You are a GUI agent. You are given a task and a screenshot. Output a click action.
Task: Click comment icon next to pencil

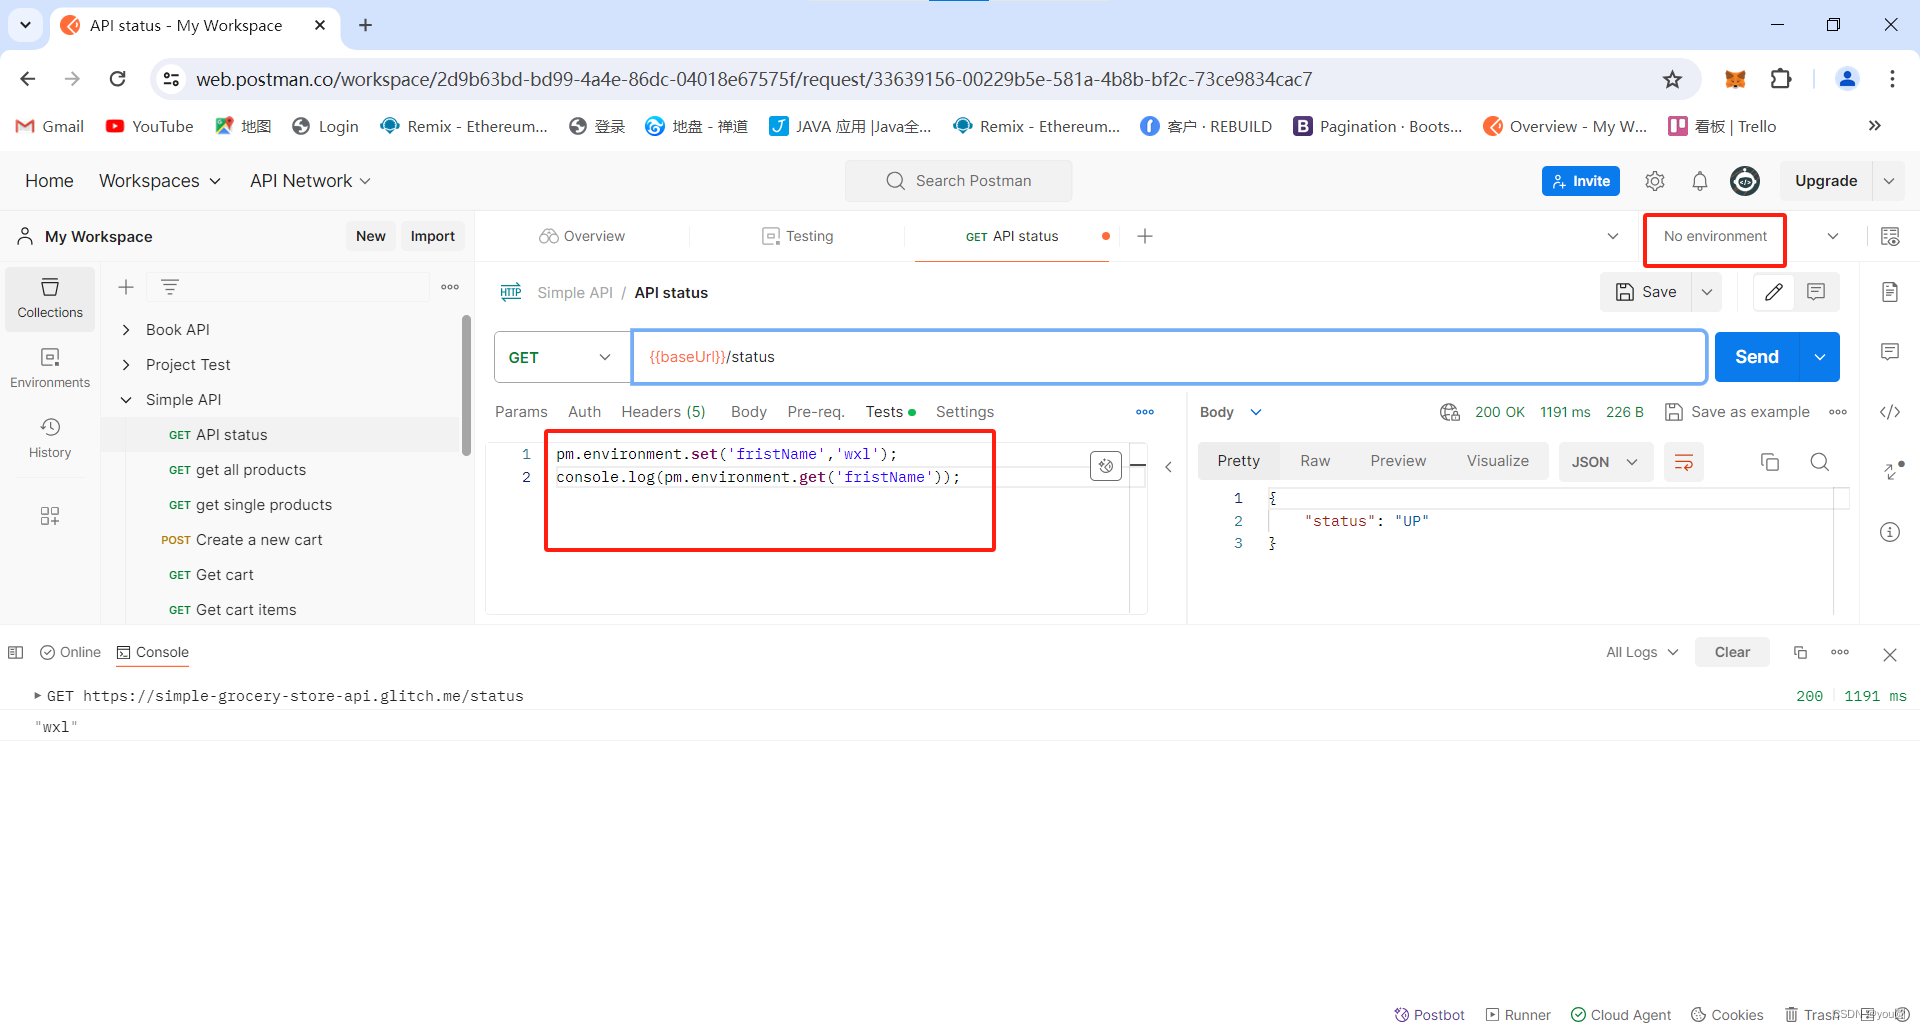pos(1817,292)
